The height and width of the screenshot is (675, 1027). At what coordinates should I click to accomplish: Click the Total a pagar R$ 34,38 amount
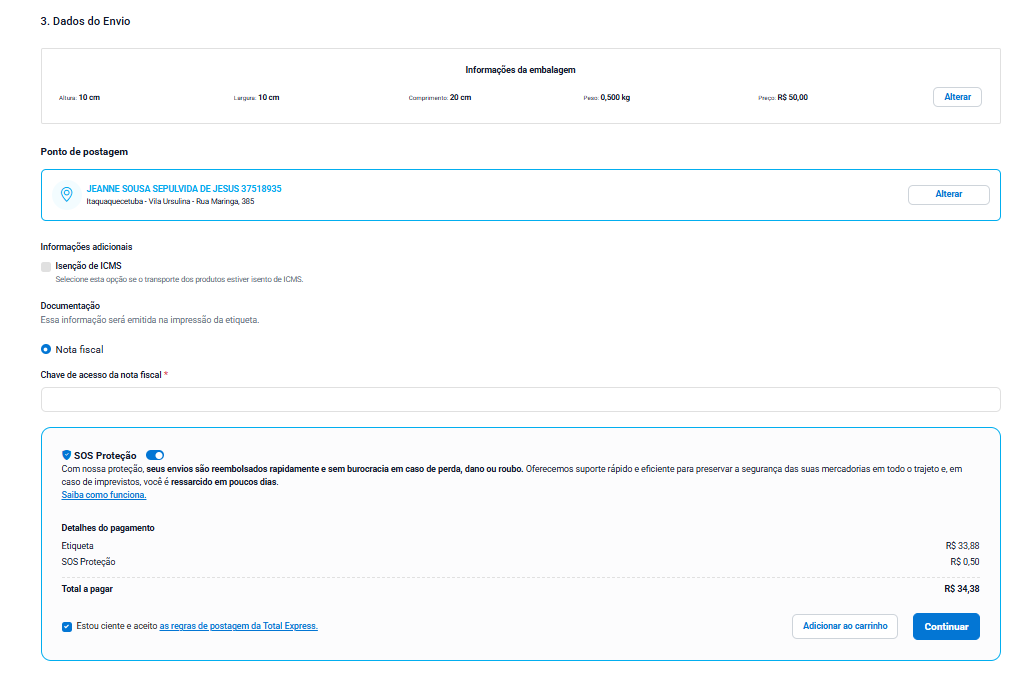tap(961, 589)
